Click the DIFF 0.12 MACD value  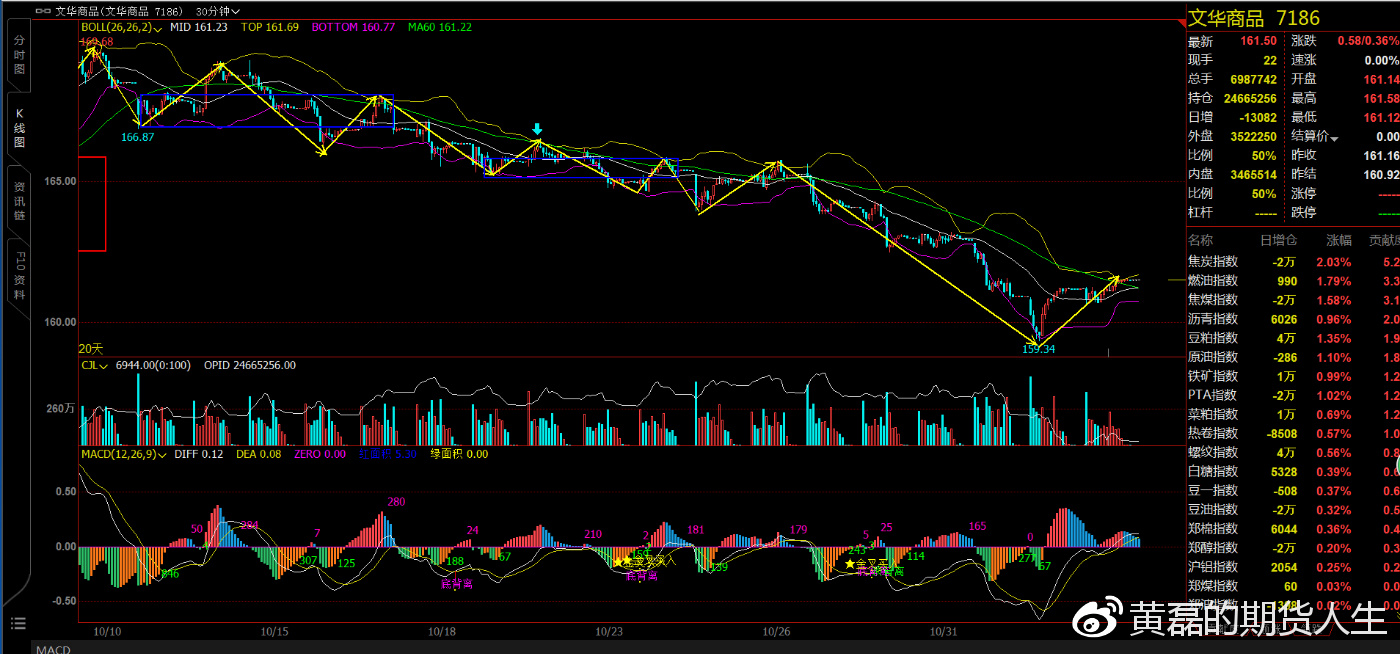tap(198, 454)
